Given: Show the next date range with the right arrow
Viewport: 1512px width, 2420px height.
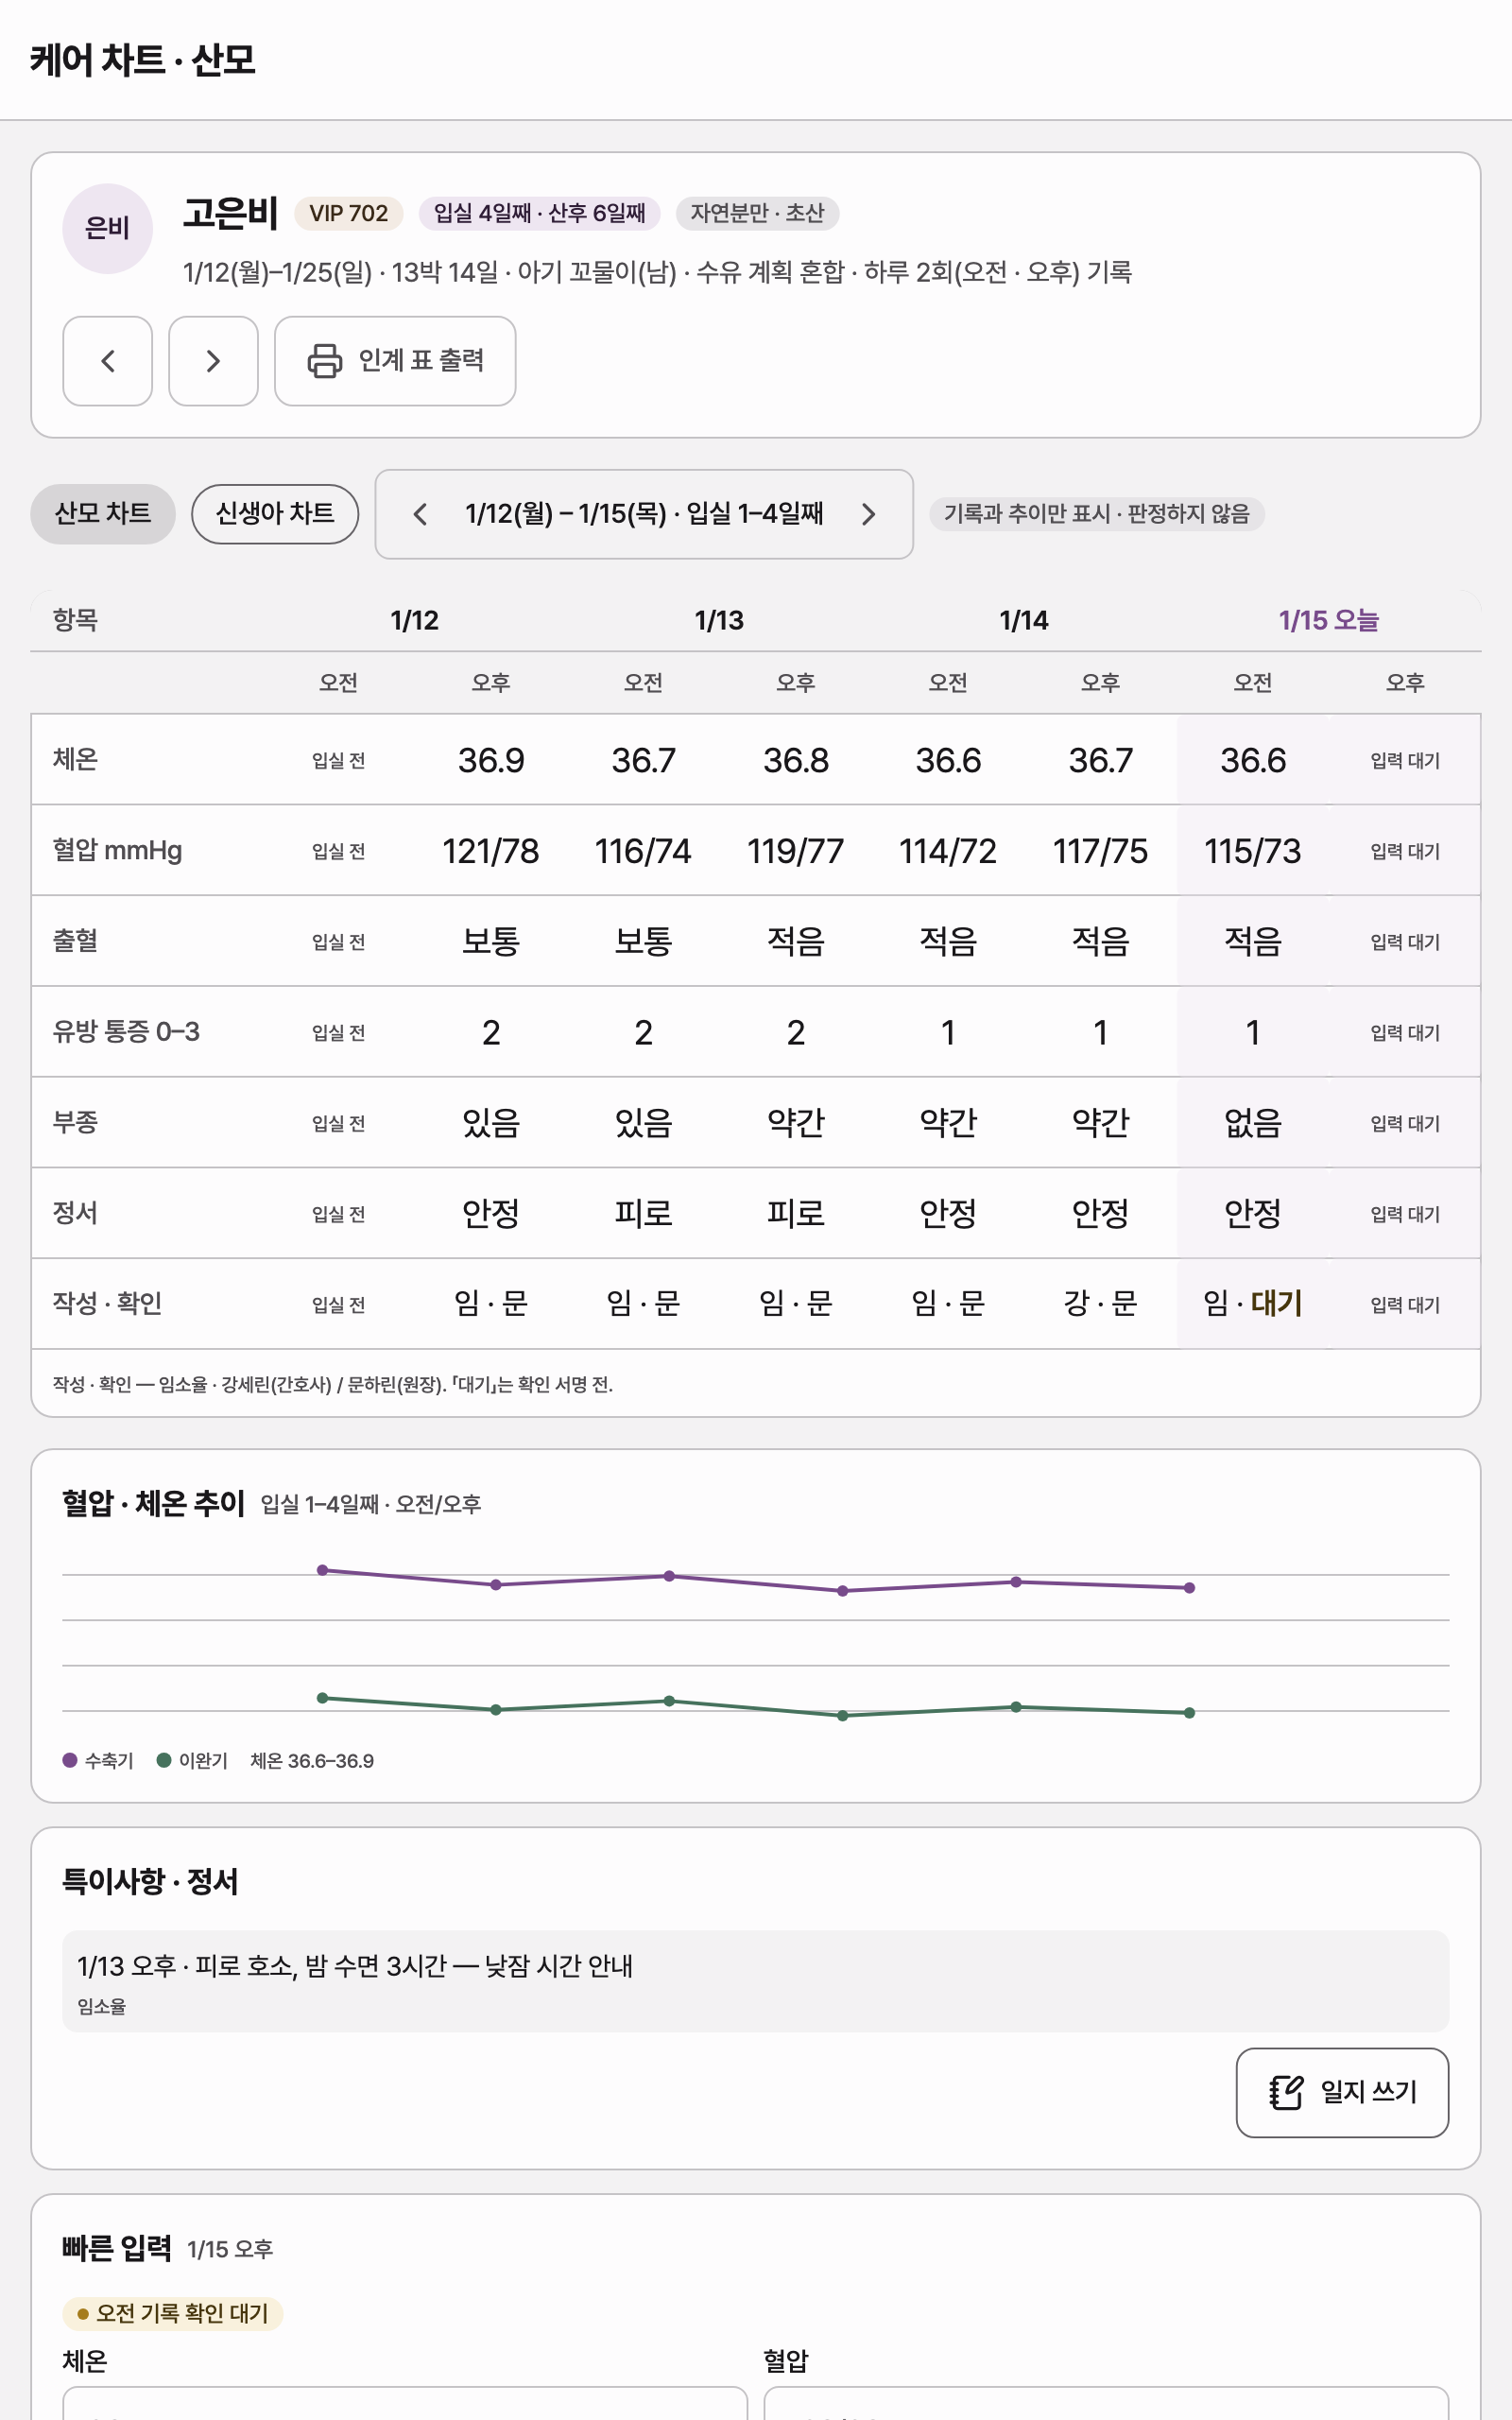Looking at the screenshot, I should (x=868, y=514).
